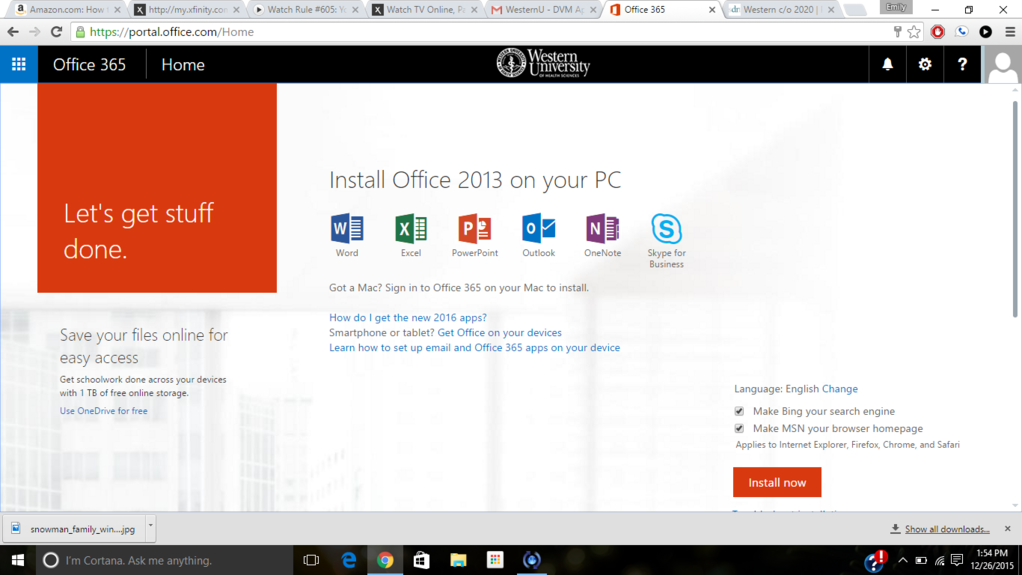Click the Cortana search box

tap(164, 560)
